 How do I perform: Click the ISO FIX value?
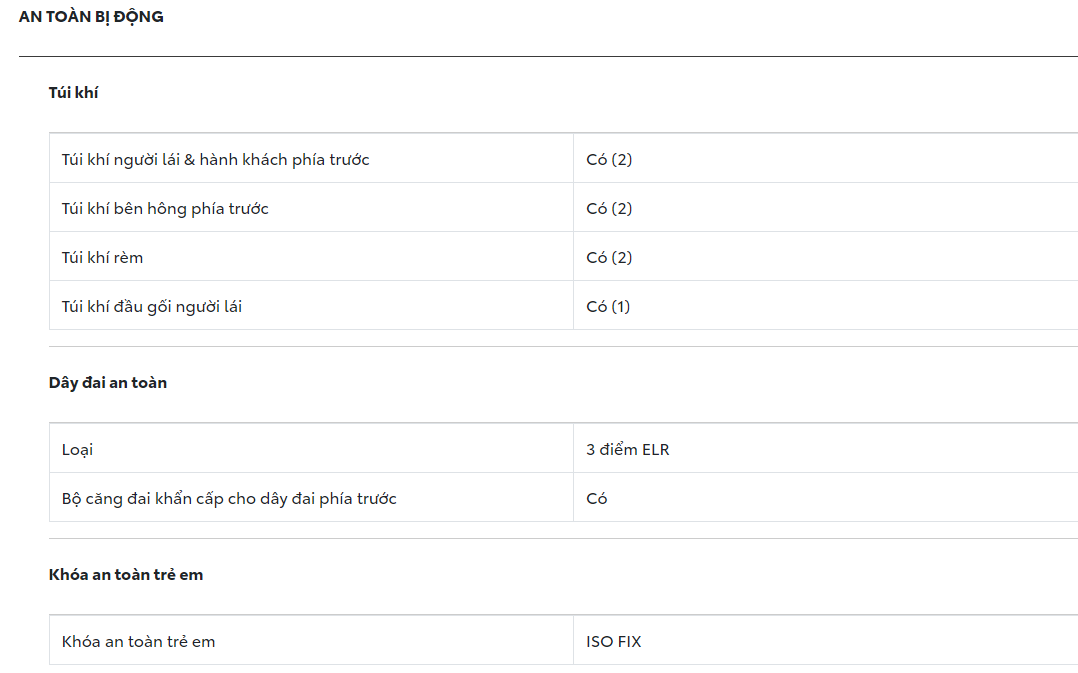click(x=614, y=642)
